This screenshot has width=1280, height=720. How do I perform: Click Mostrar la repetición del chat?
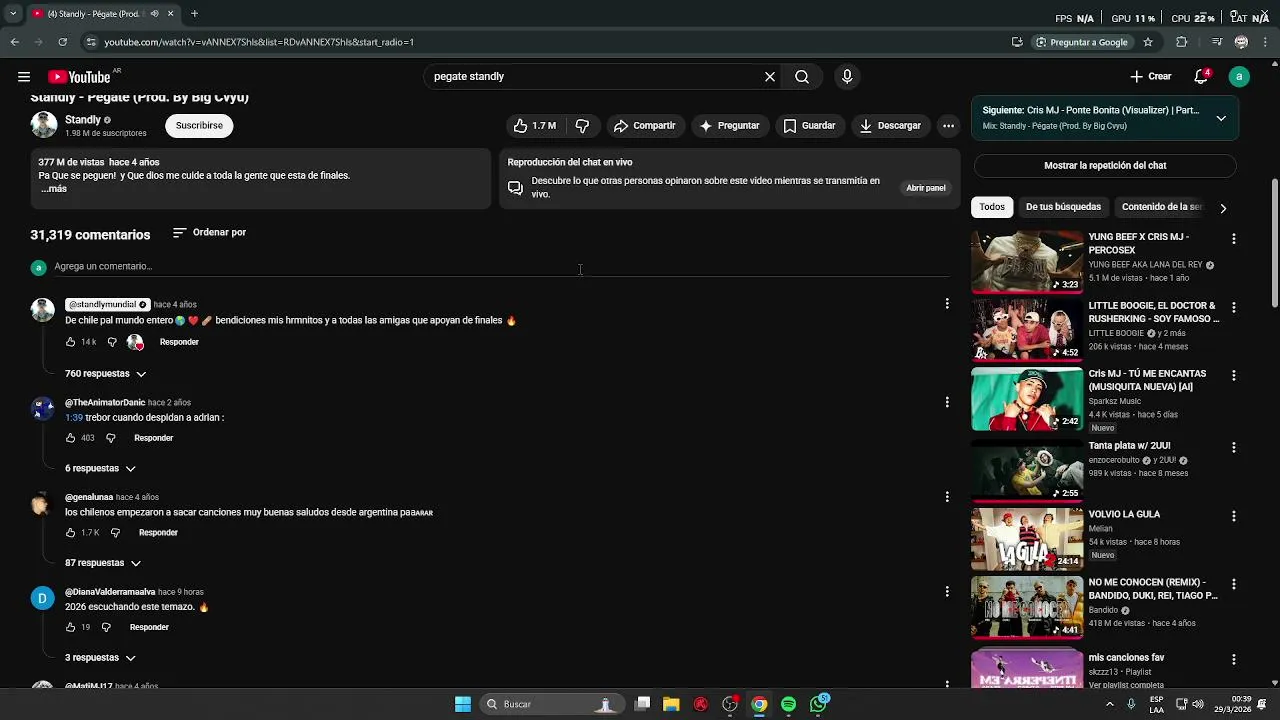[x=1105, y=166]
